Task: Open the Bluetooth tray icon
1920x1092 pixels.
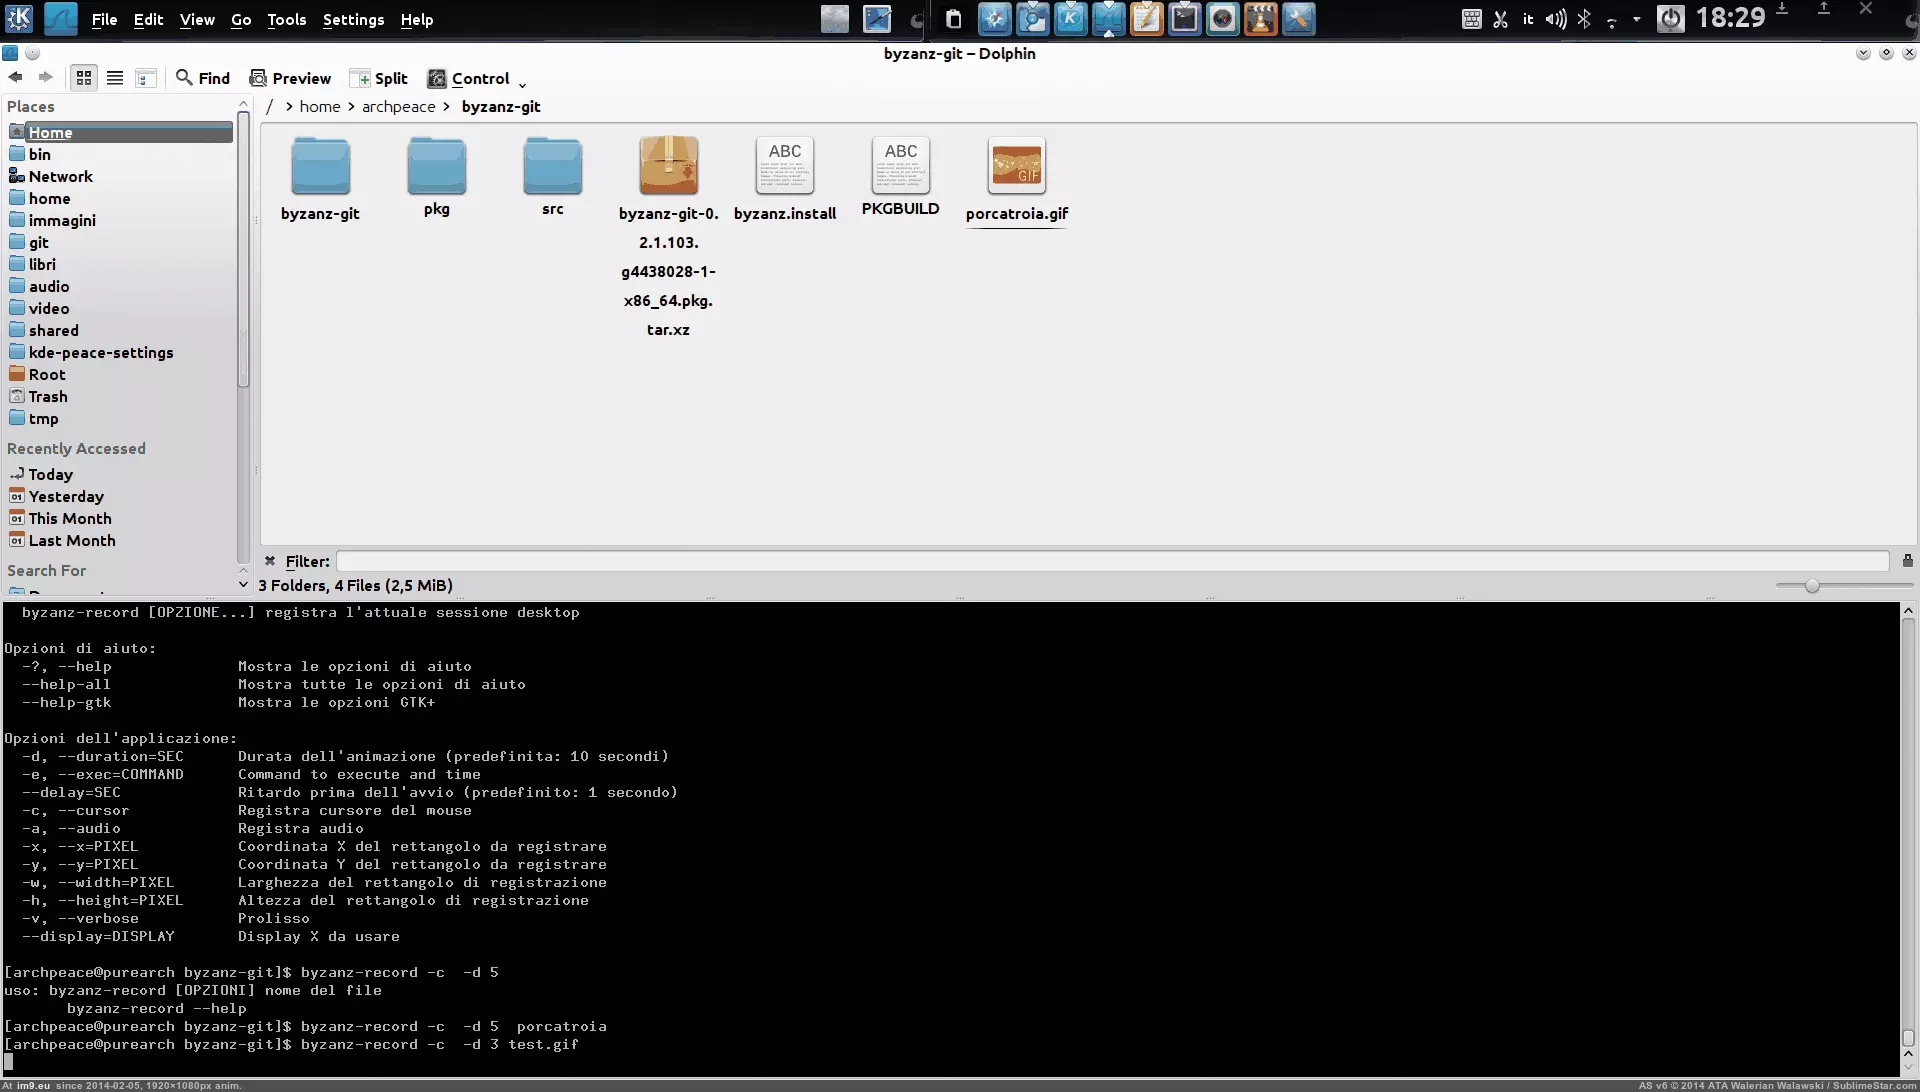Action: 1584,19
